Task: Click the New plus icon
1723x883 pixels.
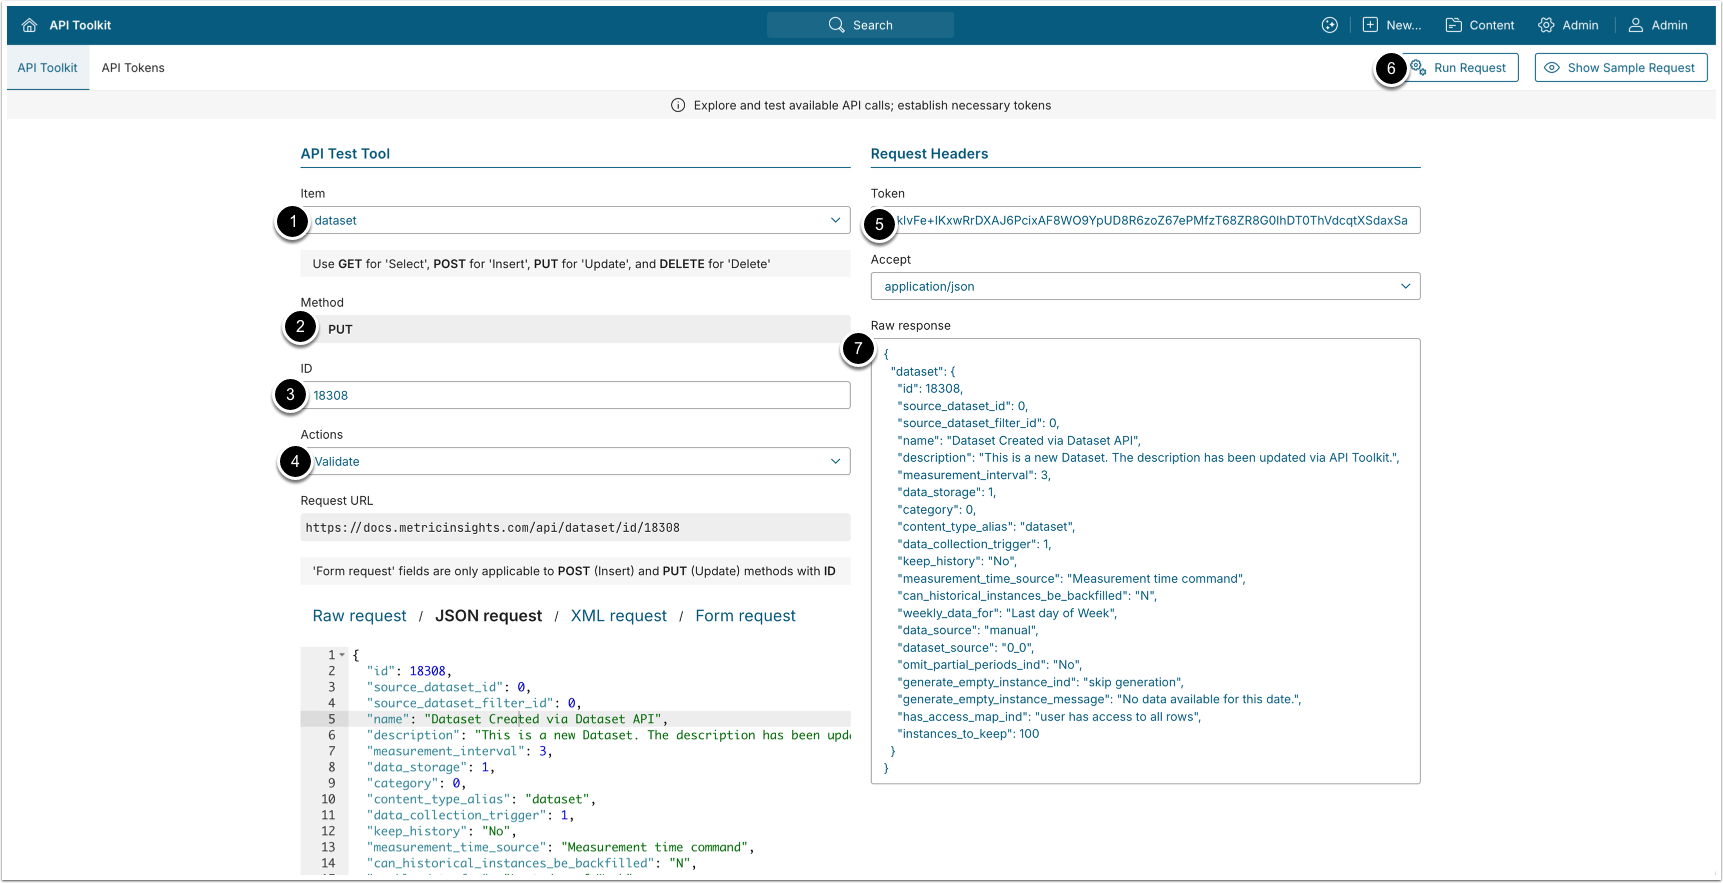Action: 1370,25
